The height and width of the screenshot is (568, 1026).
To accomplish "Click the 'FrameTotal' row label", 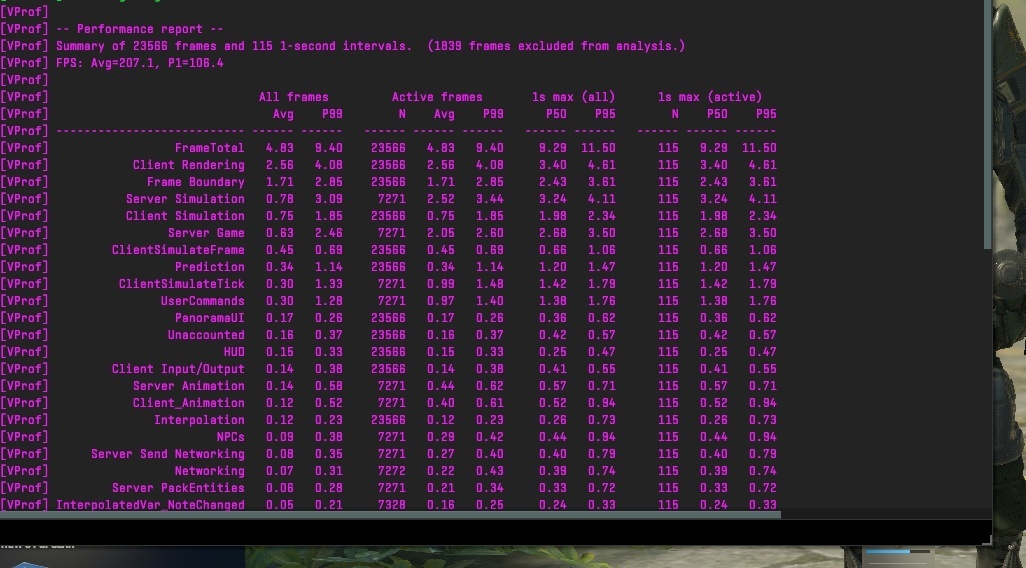I will tap(209, 149).
